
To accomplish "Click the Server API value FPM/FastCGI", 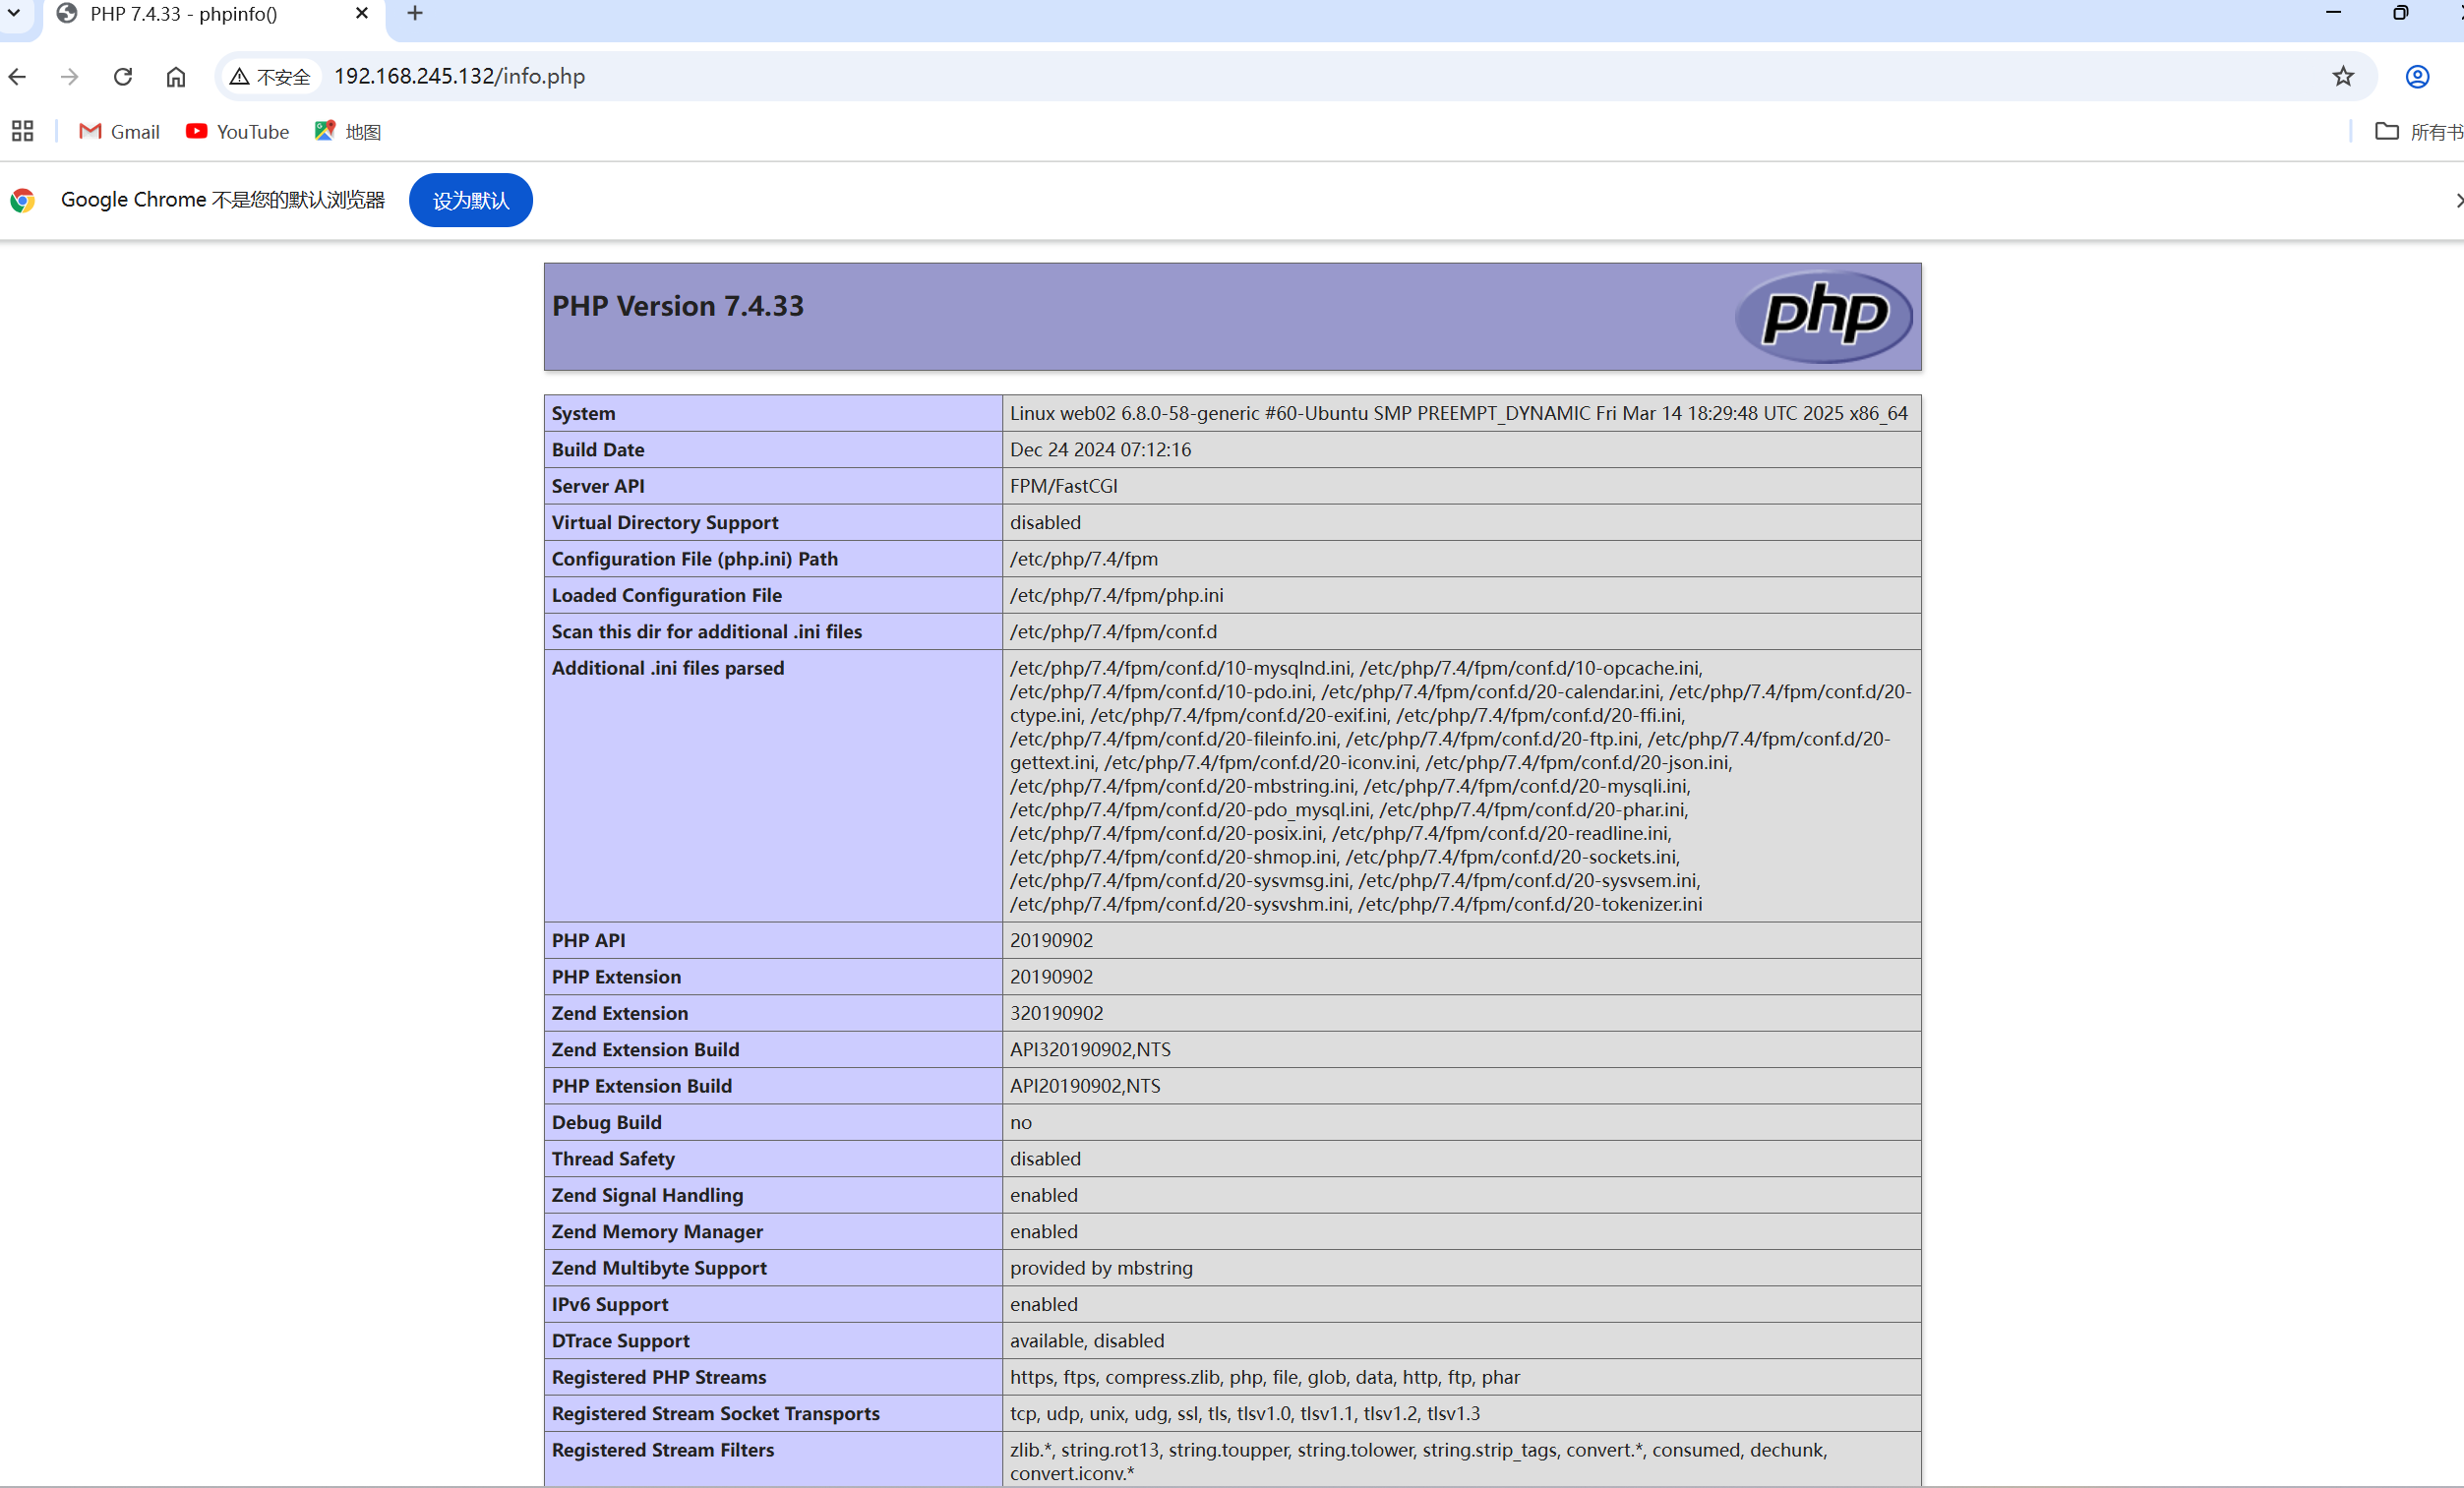I will 1063,486.
